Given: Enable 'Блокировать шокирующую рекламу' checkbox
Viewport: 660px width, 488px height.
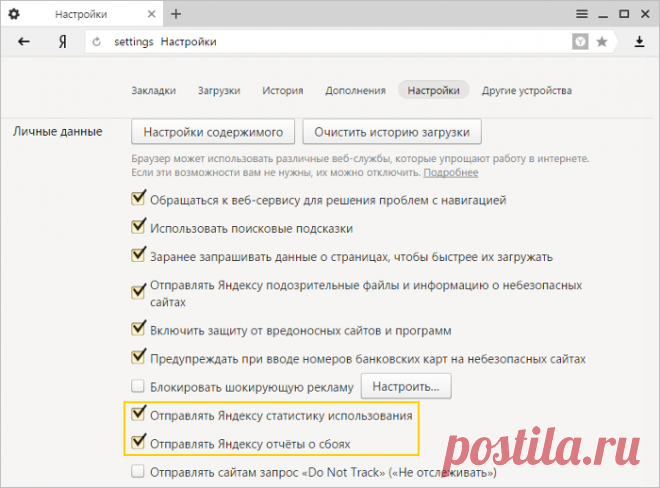Looking at the screenshot, I should click(139, 387).
